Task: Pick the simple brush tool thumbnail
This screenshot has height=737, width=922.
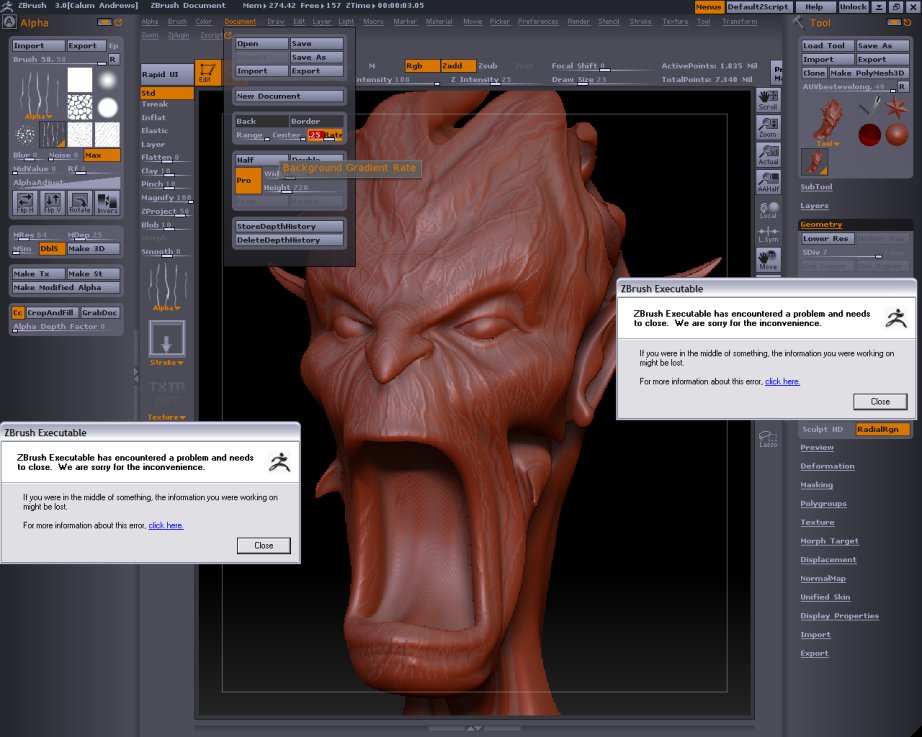Action: 868,107
